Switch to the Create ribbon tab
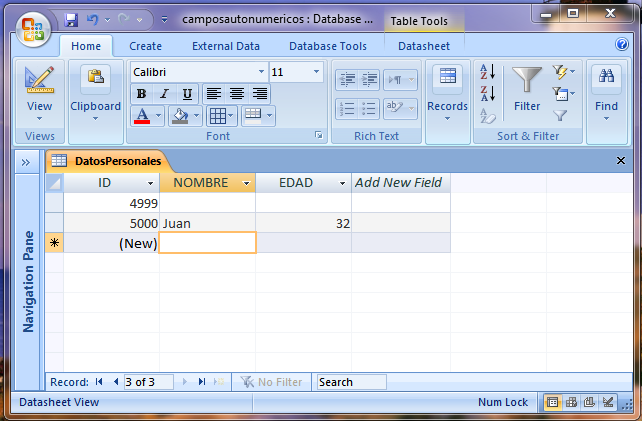 pyautogui.click(x=145, y=46)
